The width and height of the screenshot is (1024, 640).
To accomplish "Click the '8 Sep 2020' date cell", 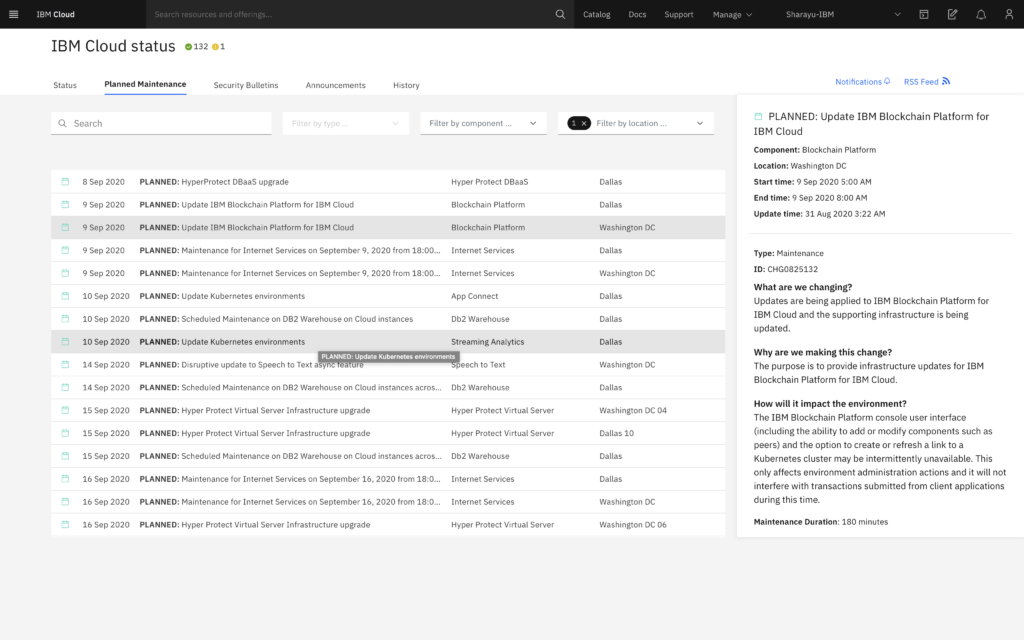I will click(x=103, y=182).
